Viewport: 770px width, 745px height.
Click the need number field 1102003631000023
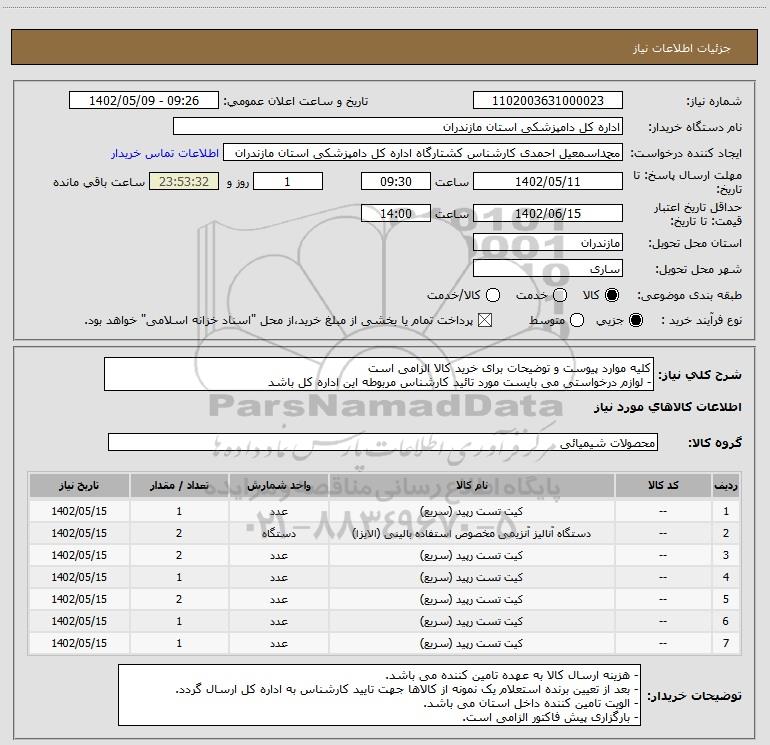(x=548, y=101)
